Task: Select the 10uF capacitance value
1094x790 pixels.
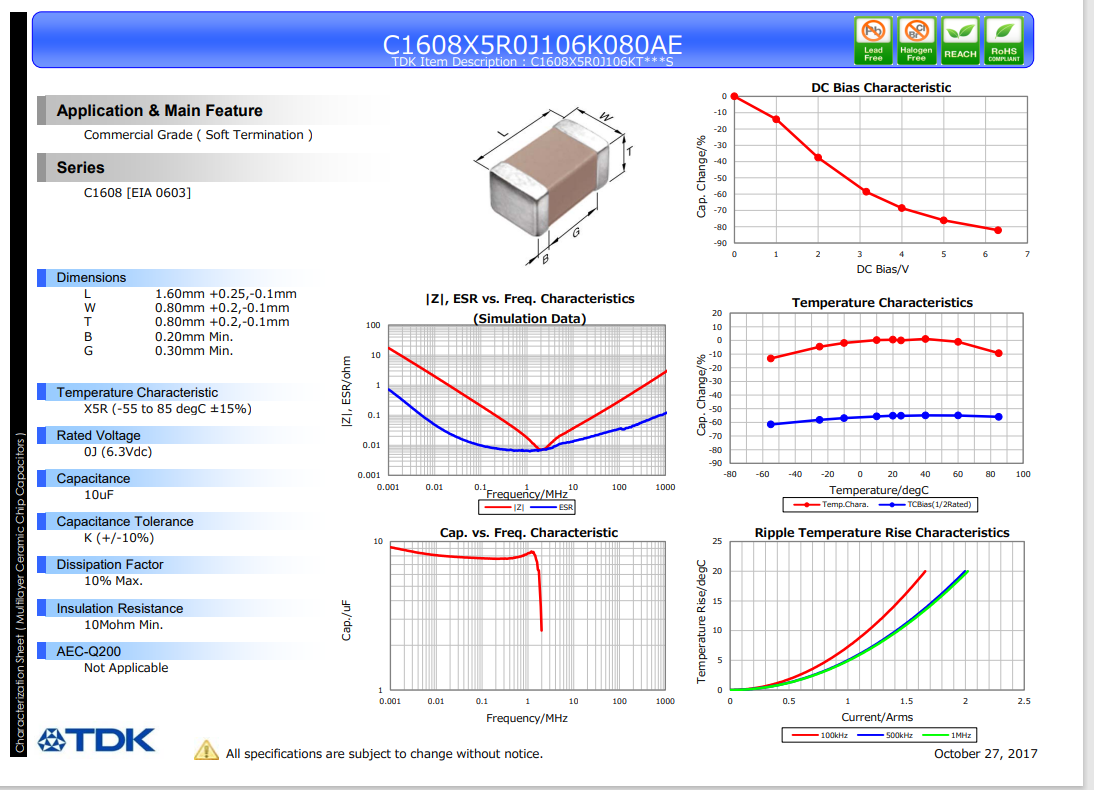Action: [98, 495]
